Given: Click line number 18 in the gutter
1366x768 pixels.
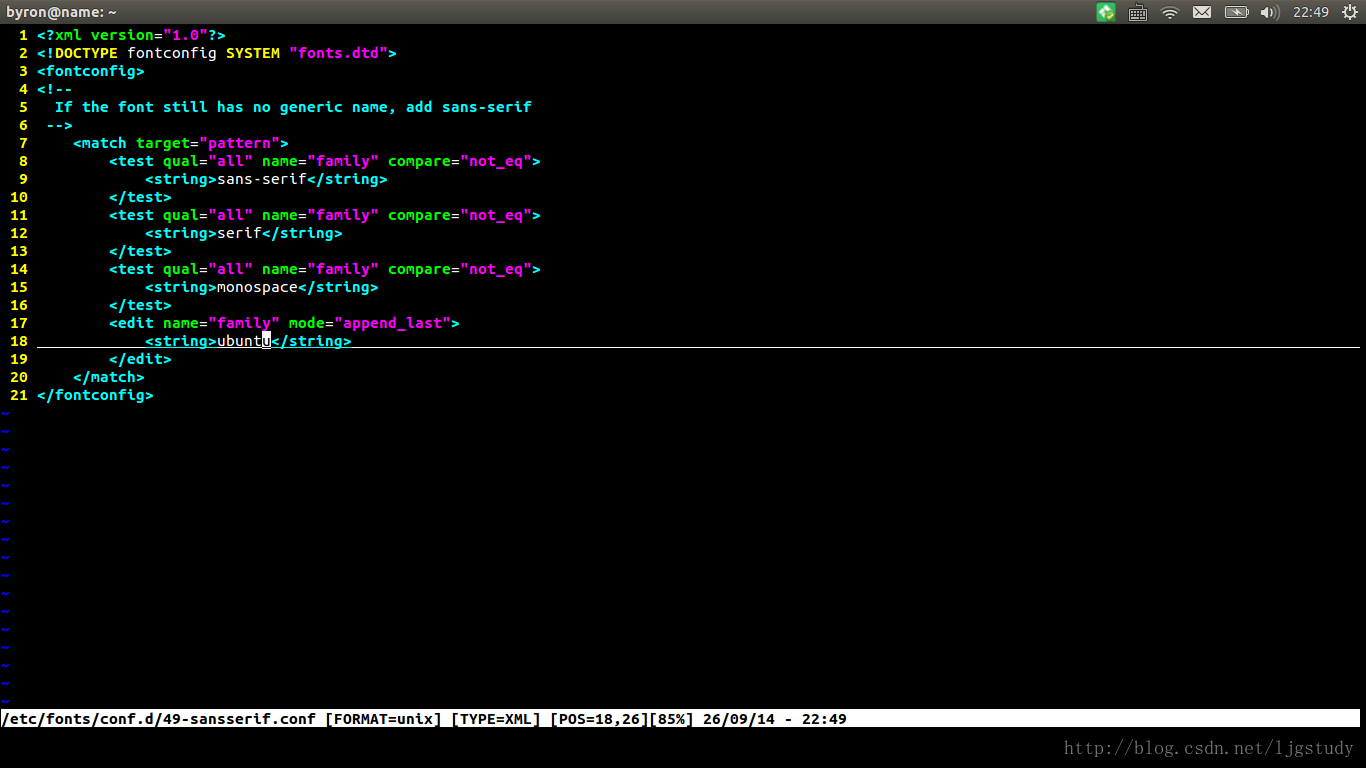Looking at the screenshot, I should (x=19, y=341).
